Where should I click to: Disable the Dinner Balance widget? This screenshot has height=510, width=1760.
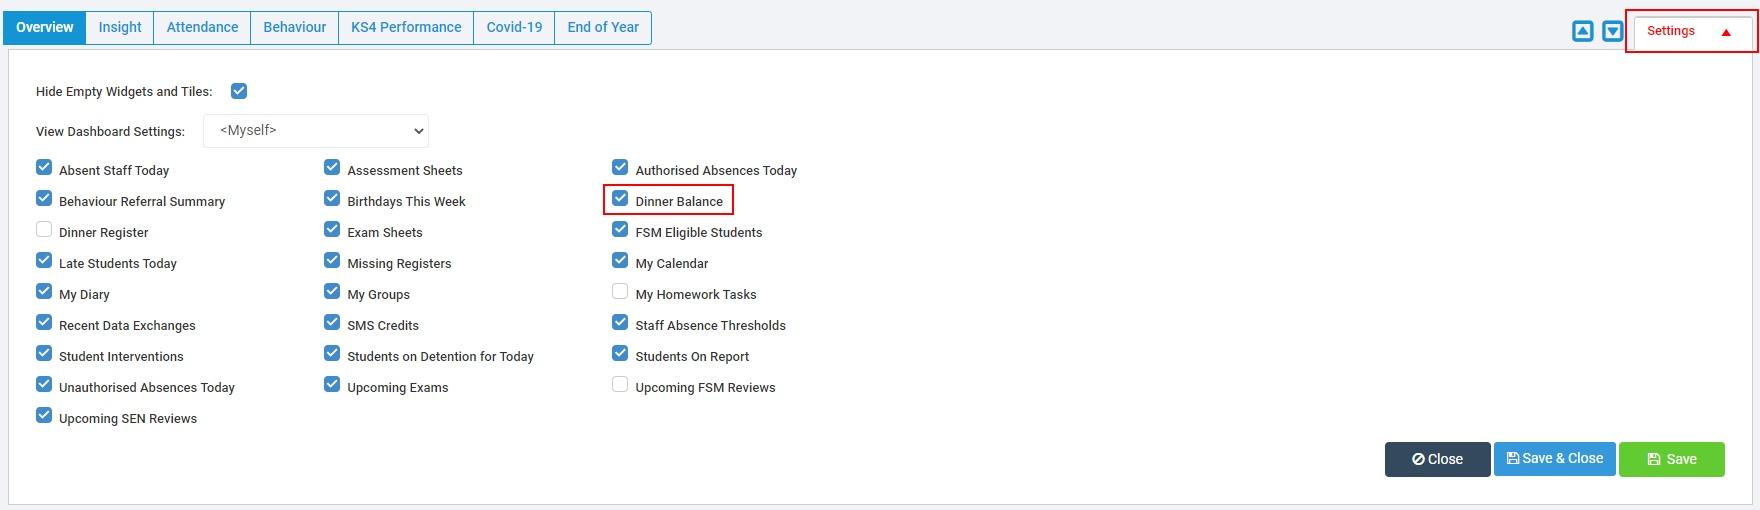[x=620, y=199]
